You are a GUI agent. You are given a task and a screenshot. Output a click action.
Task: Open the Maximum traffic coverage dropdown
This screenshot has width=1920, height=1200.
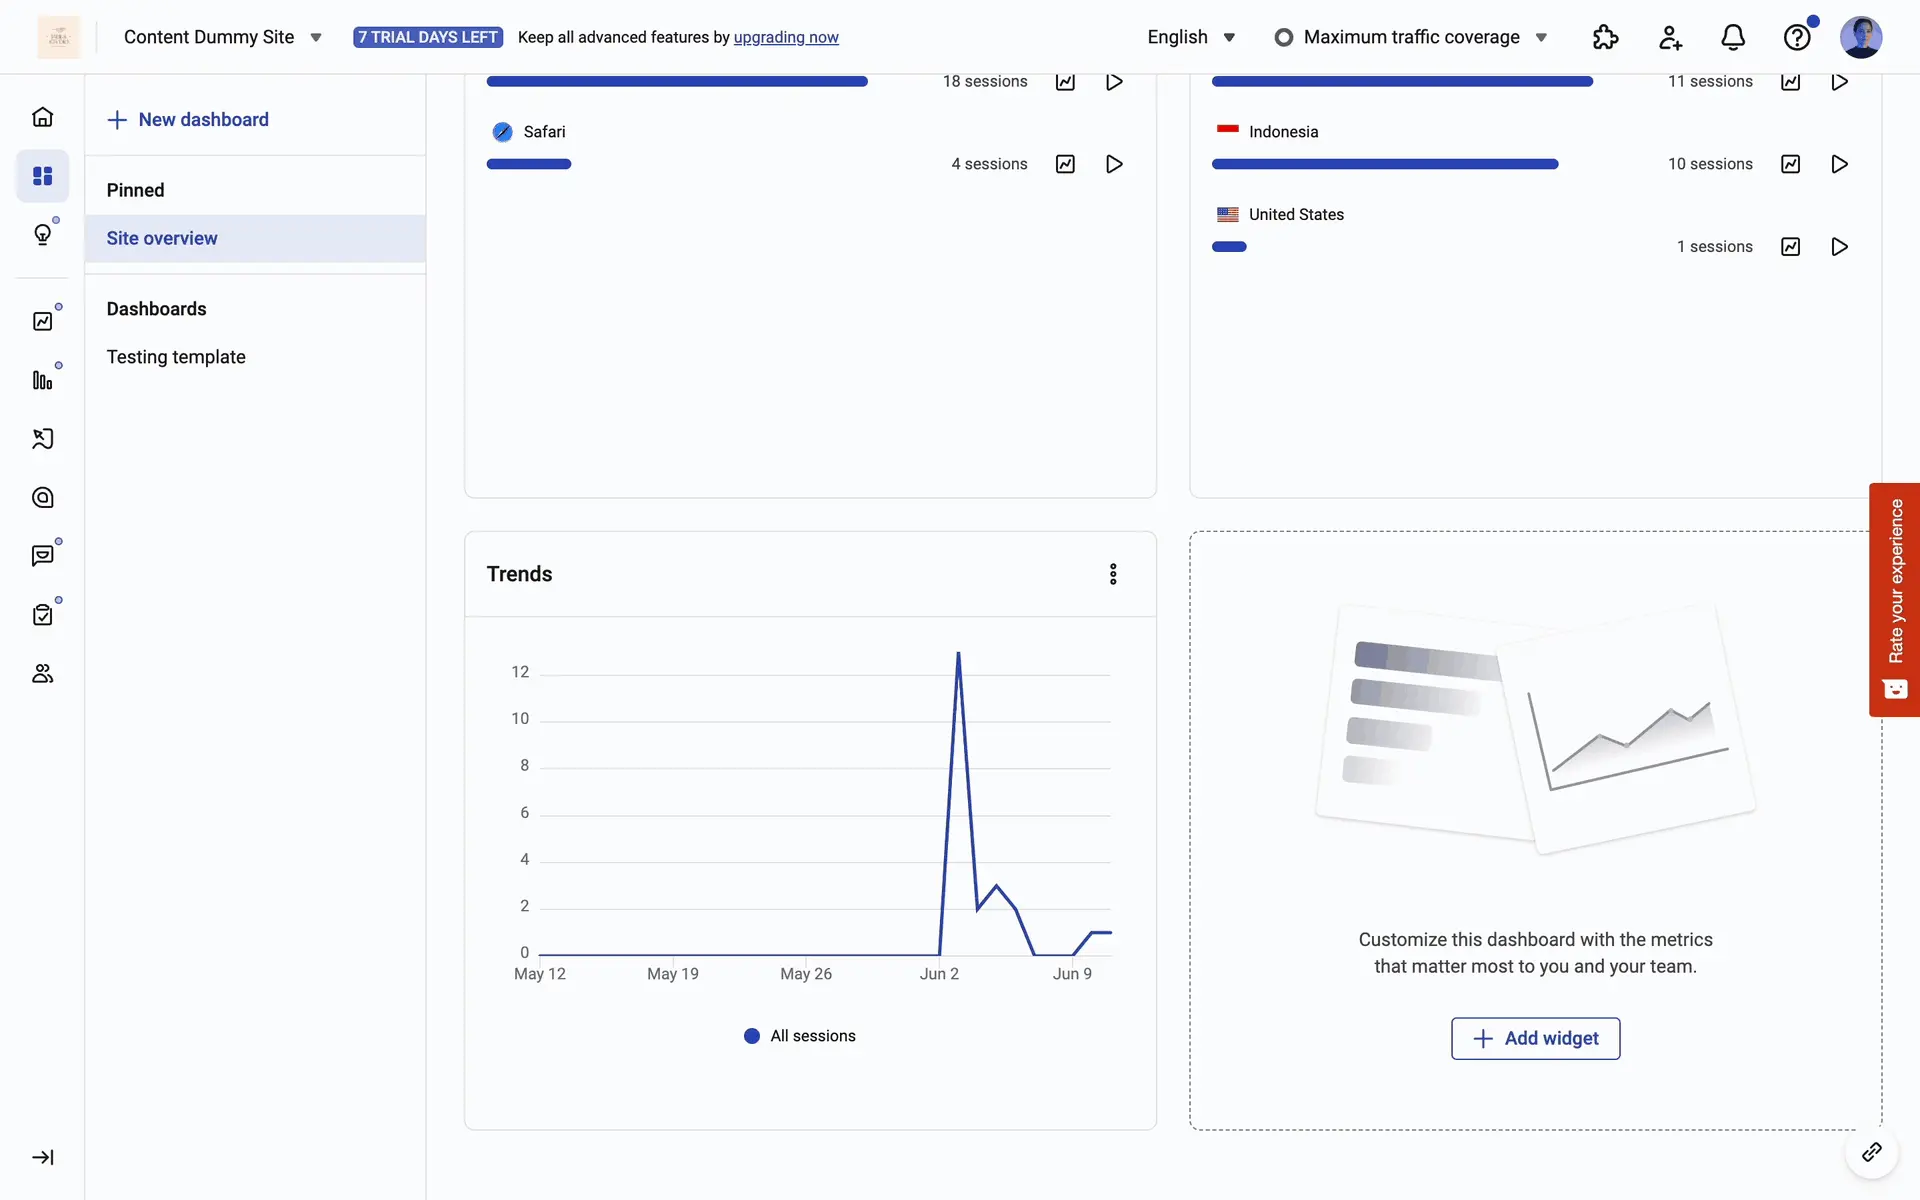1411,37
